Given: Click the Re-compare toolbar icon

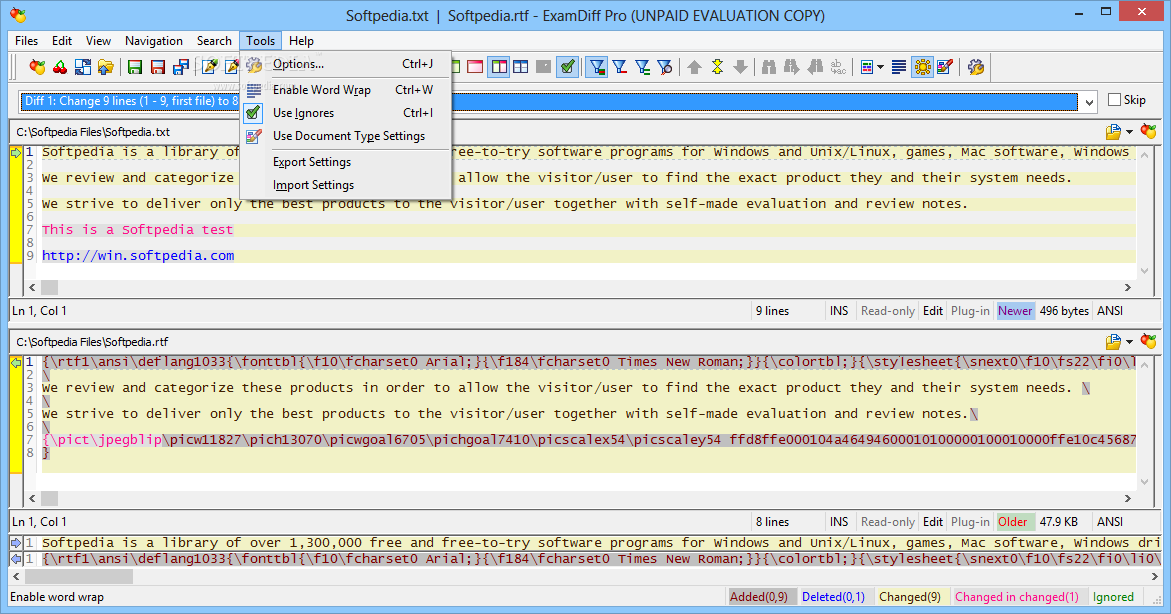Looking at the screenshot, I should pyautogui.click(x=83, y=67).
